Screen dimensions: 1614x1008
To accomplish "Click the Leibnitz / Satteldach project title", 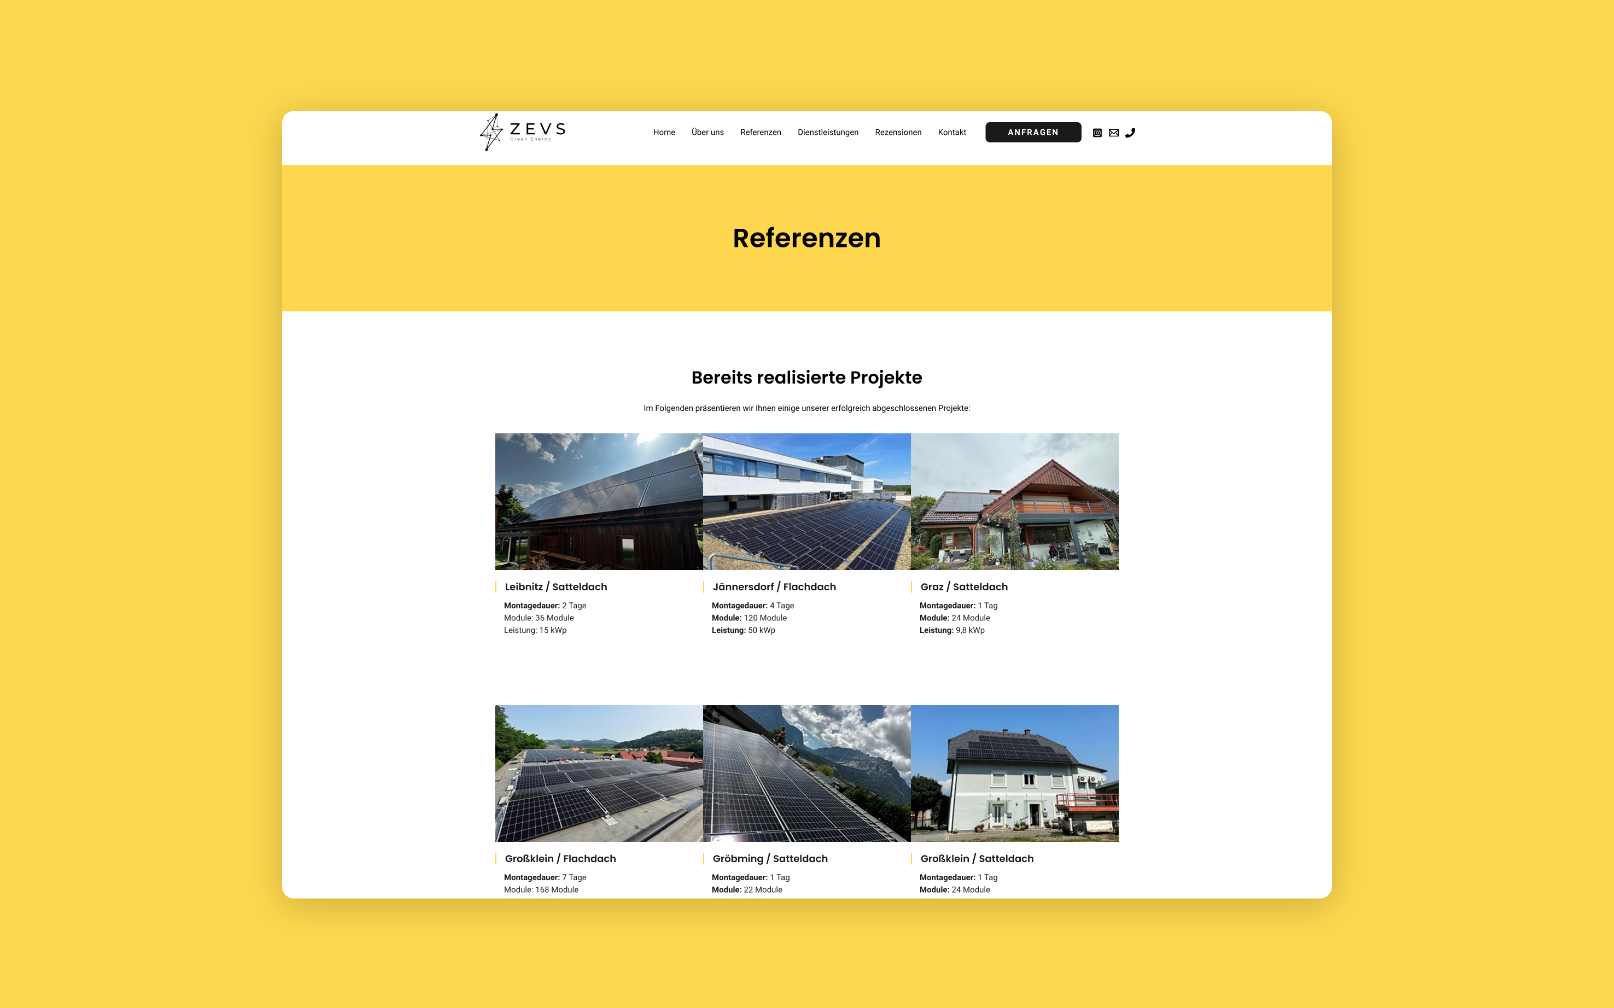I will 556,587.
